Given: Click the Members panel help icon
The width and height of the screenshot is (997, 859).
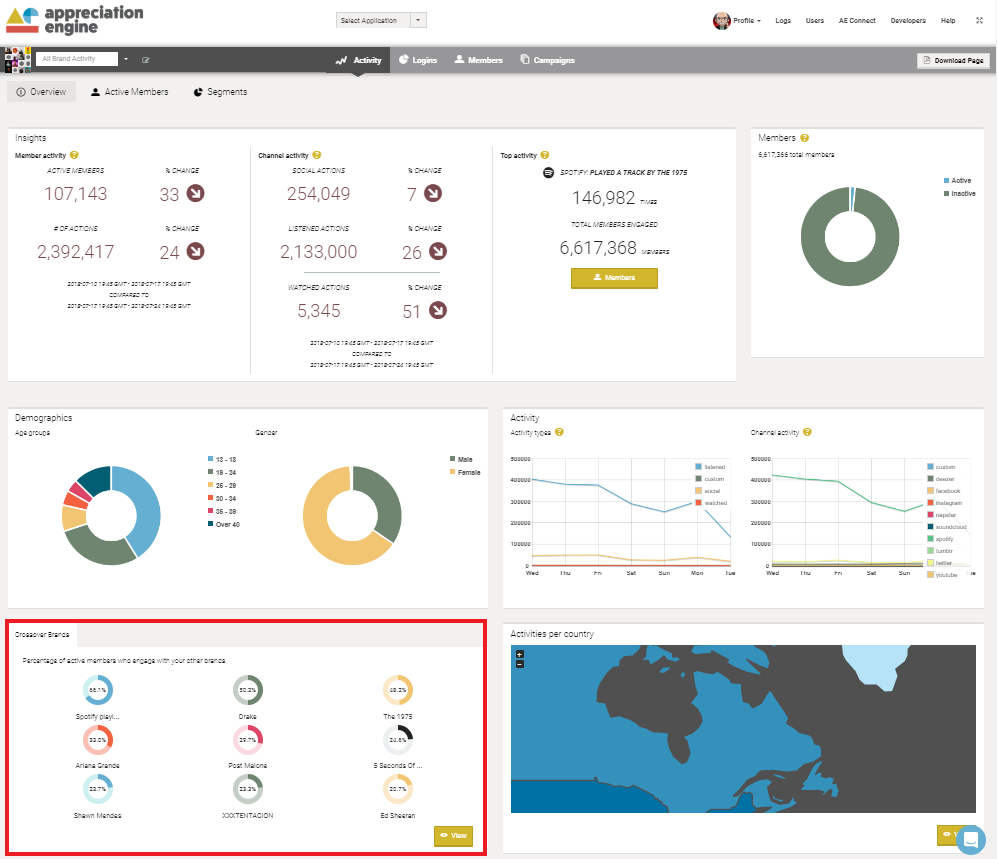Looking at the screenshot, I should 804,138.
